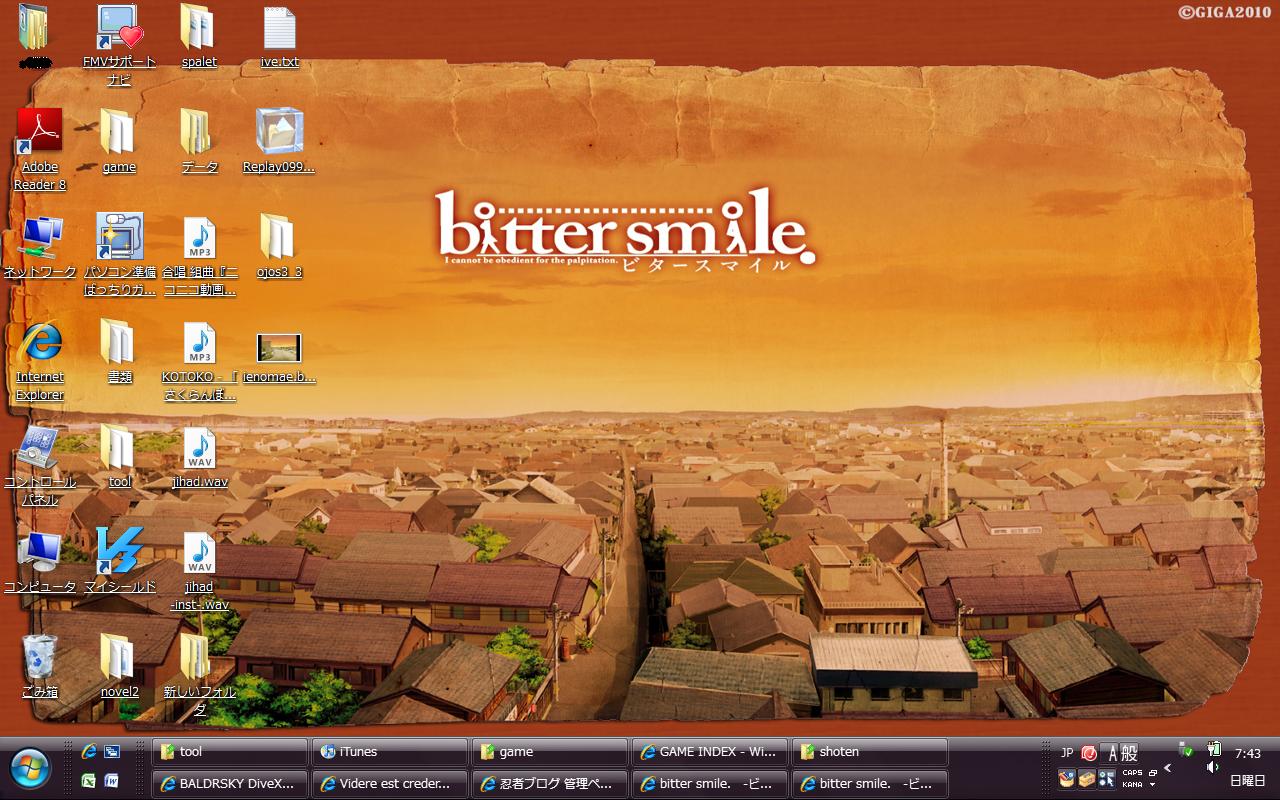Toggle the CAPS lock indicator

[1132, 773]
